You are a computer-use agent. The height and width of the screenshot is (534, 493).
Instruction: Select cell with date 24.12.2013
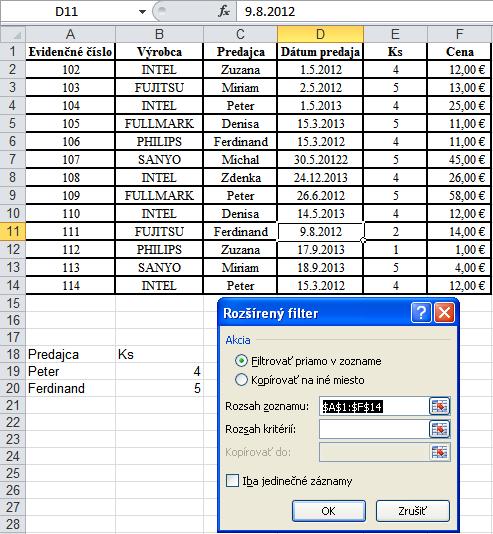click(x=320, y=178)
